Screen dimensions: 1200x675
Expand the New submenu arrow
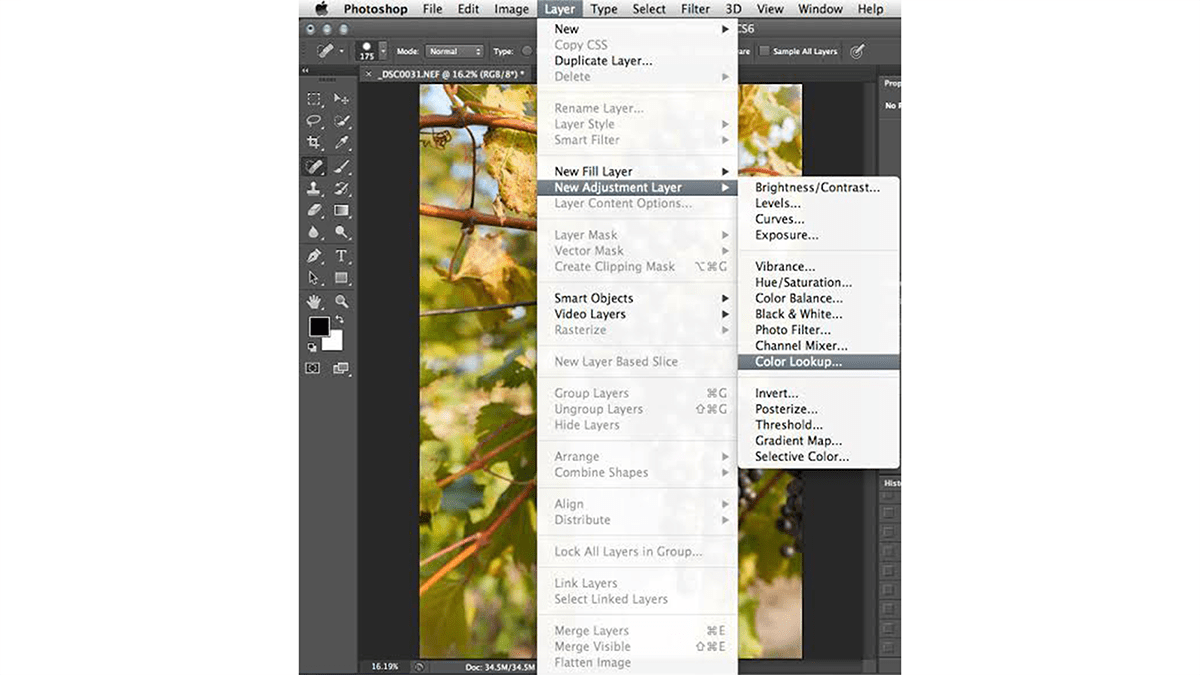click(x=725, y=29)
